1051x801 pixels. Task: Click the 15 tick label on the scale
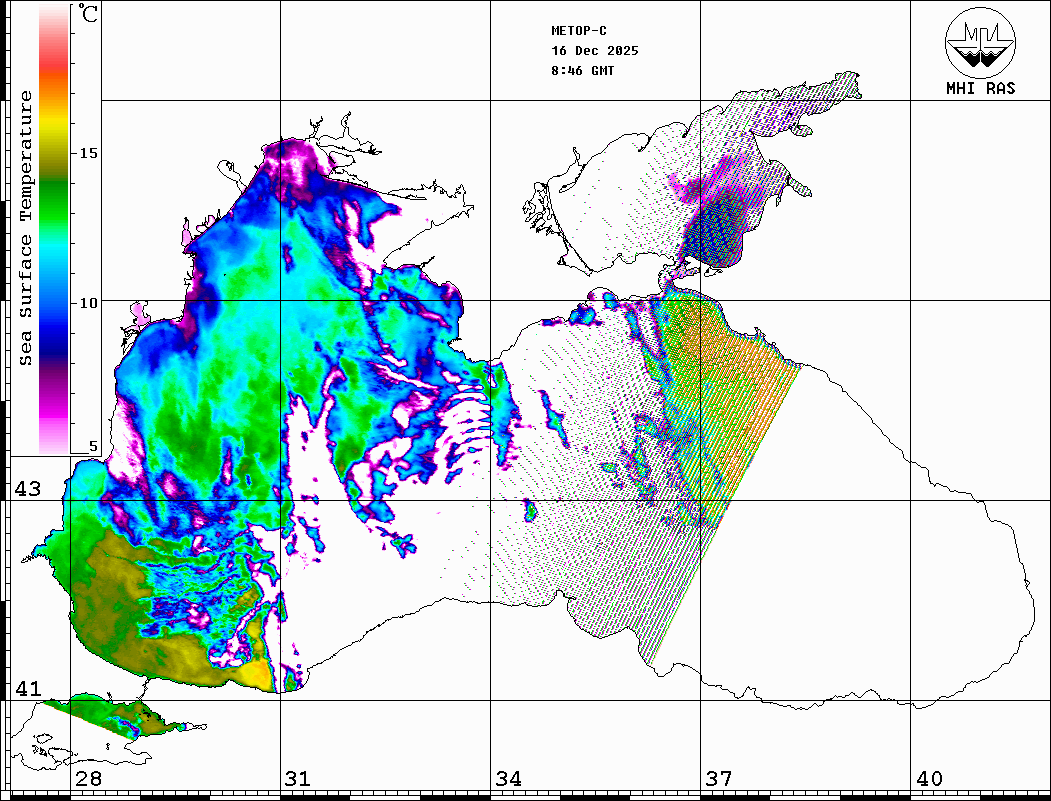click(x=88, y=153)
